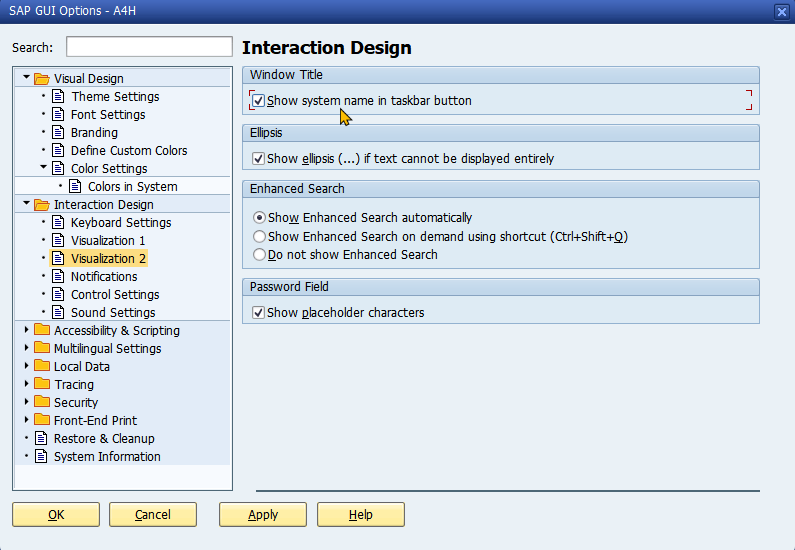Image resolution: width=795 pixels, height=550 pixels.
Task: Click the Visual Design folder icon
Action: 42,79
